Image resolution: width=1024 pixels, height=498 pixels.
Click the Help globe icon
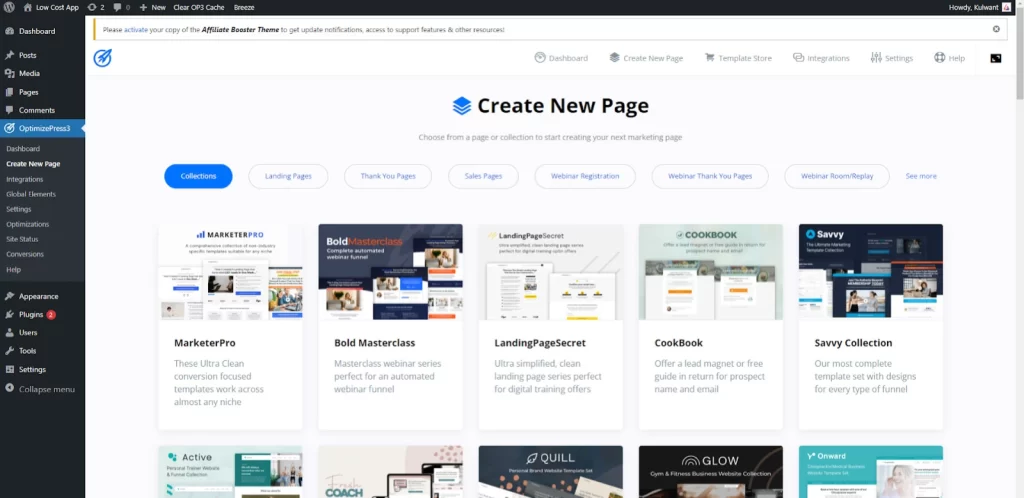coord(939,57)
